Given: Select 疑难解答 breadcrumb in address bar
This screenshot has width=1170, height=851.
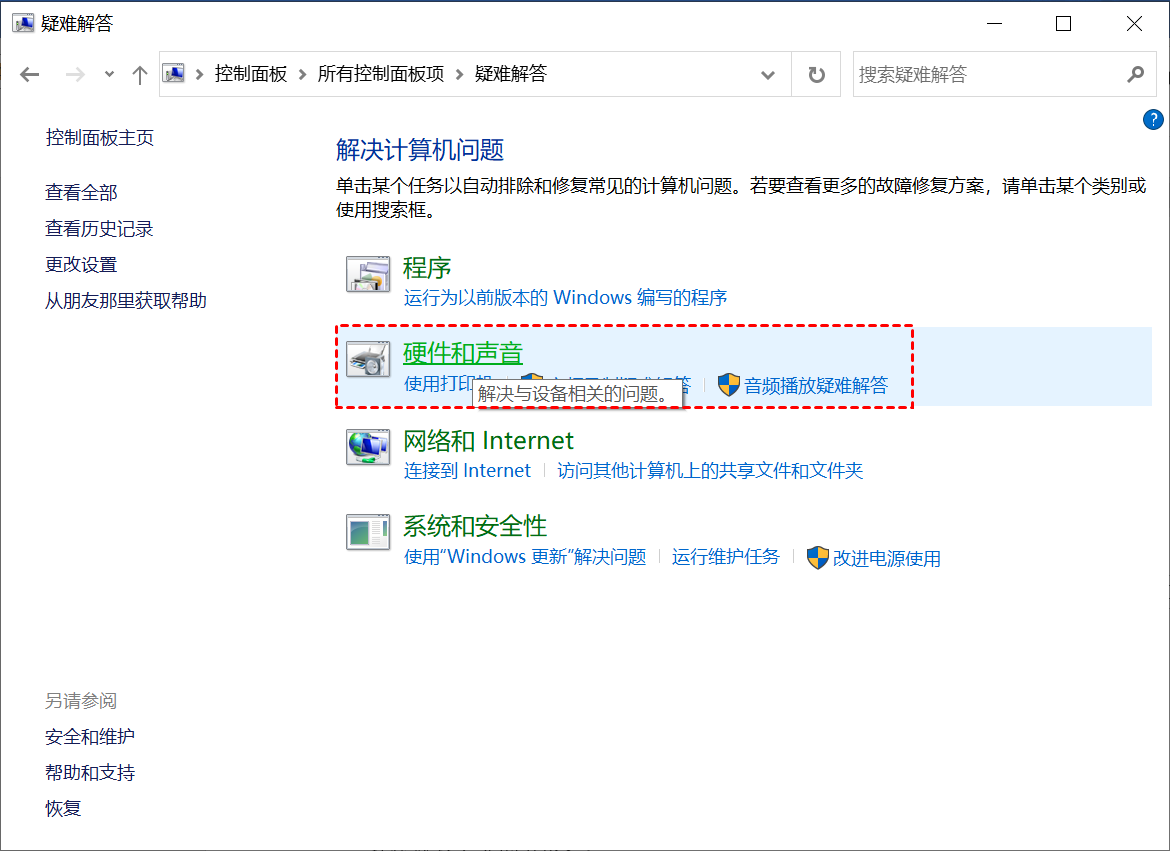Looking at the screenshot, I should (x=511, y=73).
